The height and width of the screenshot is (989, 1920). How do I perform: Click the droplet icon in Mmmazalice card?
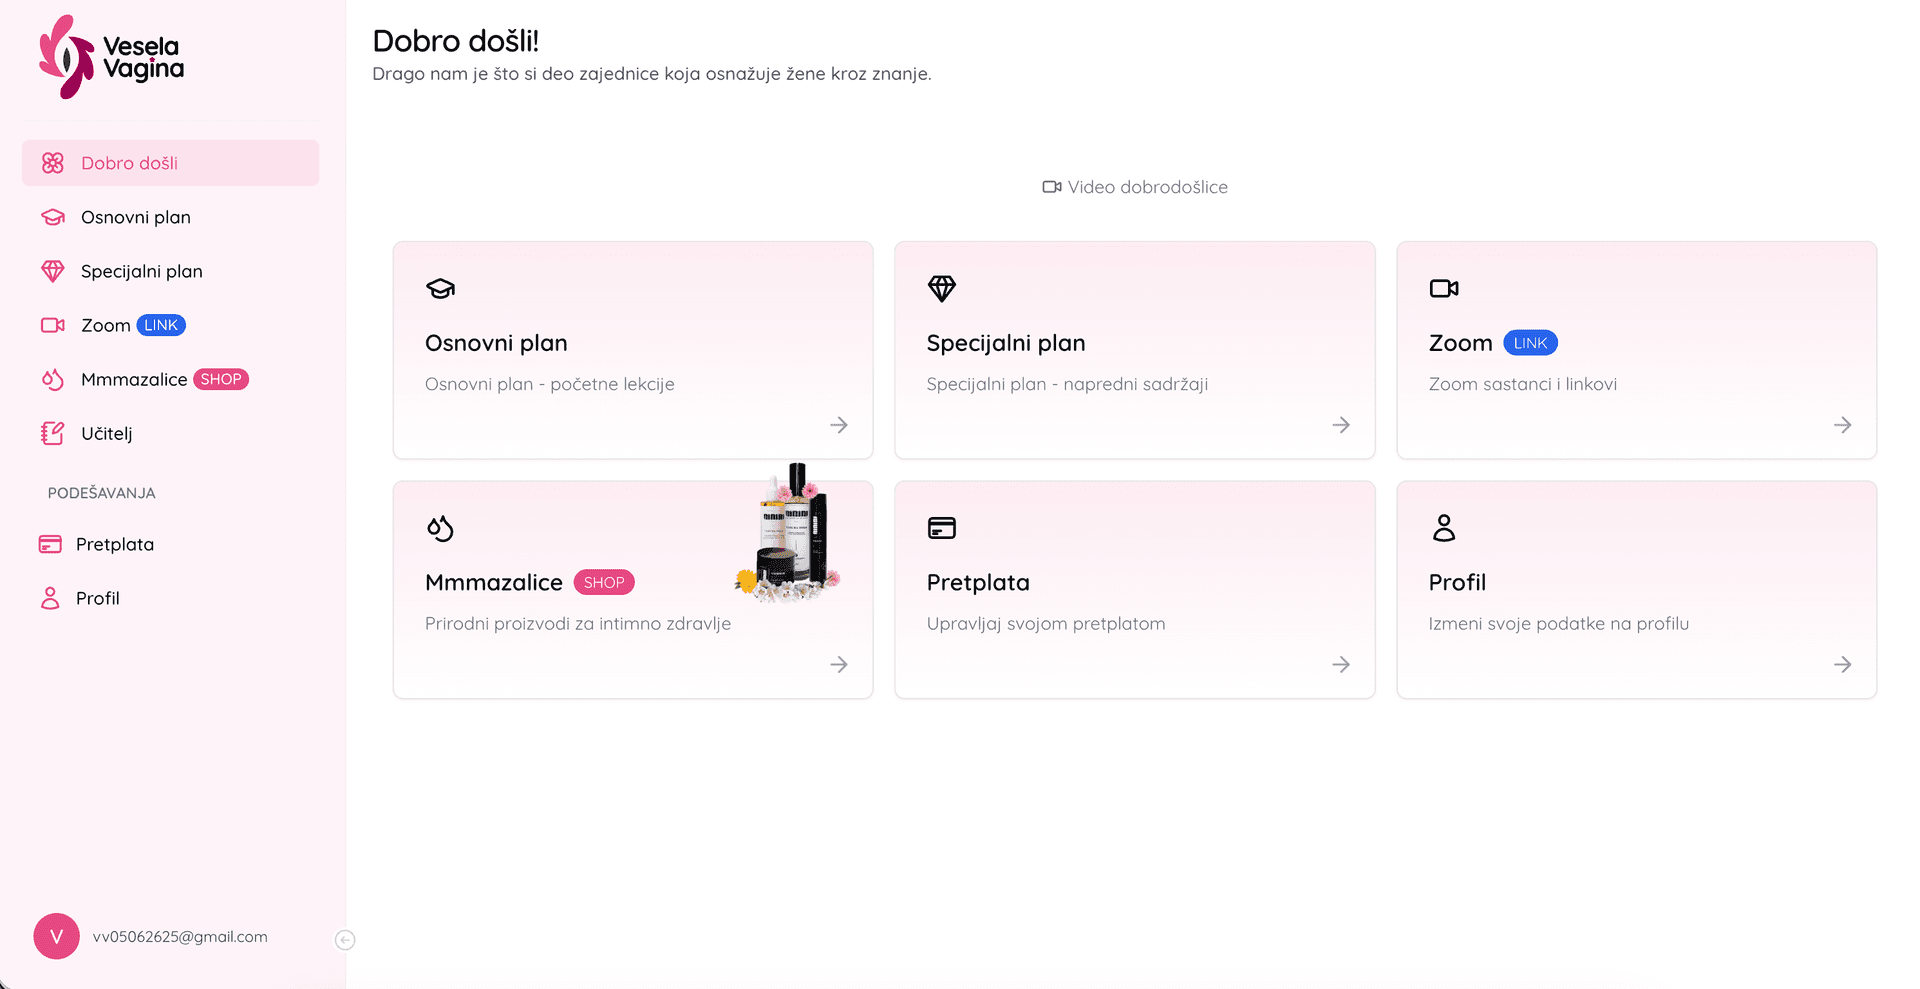coord(440,528)
